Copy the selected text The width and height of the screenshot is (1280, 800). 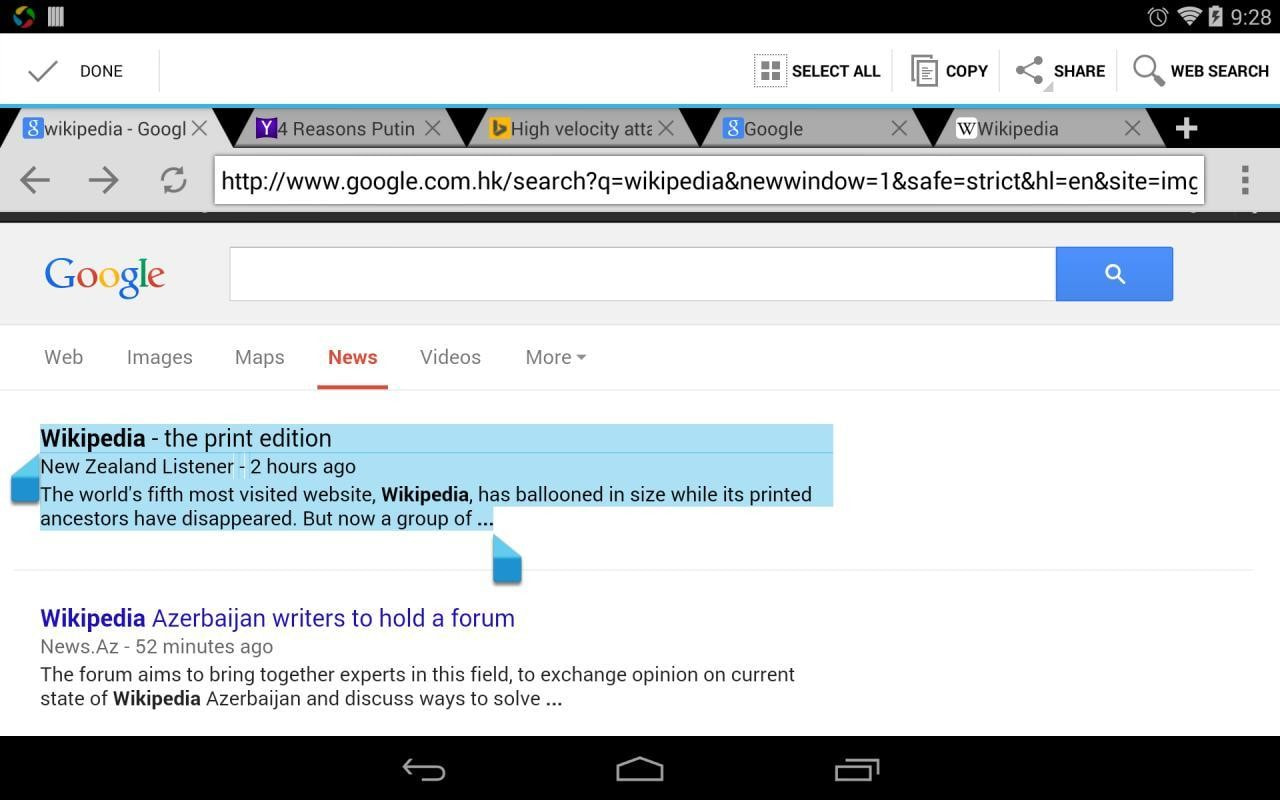click(x=949, y=71)
